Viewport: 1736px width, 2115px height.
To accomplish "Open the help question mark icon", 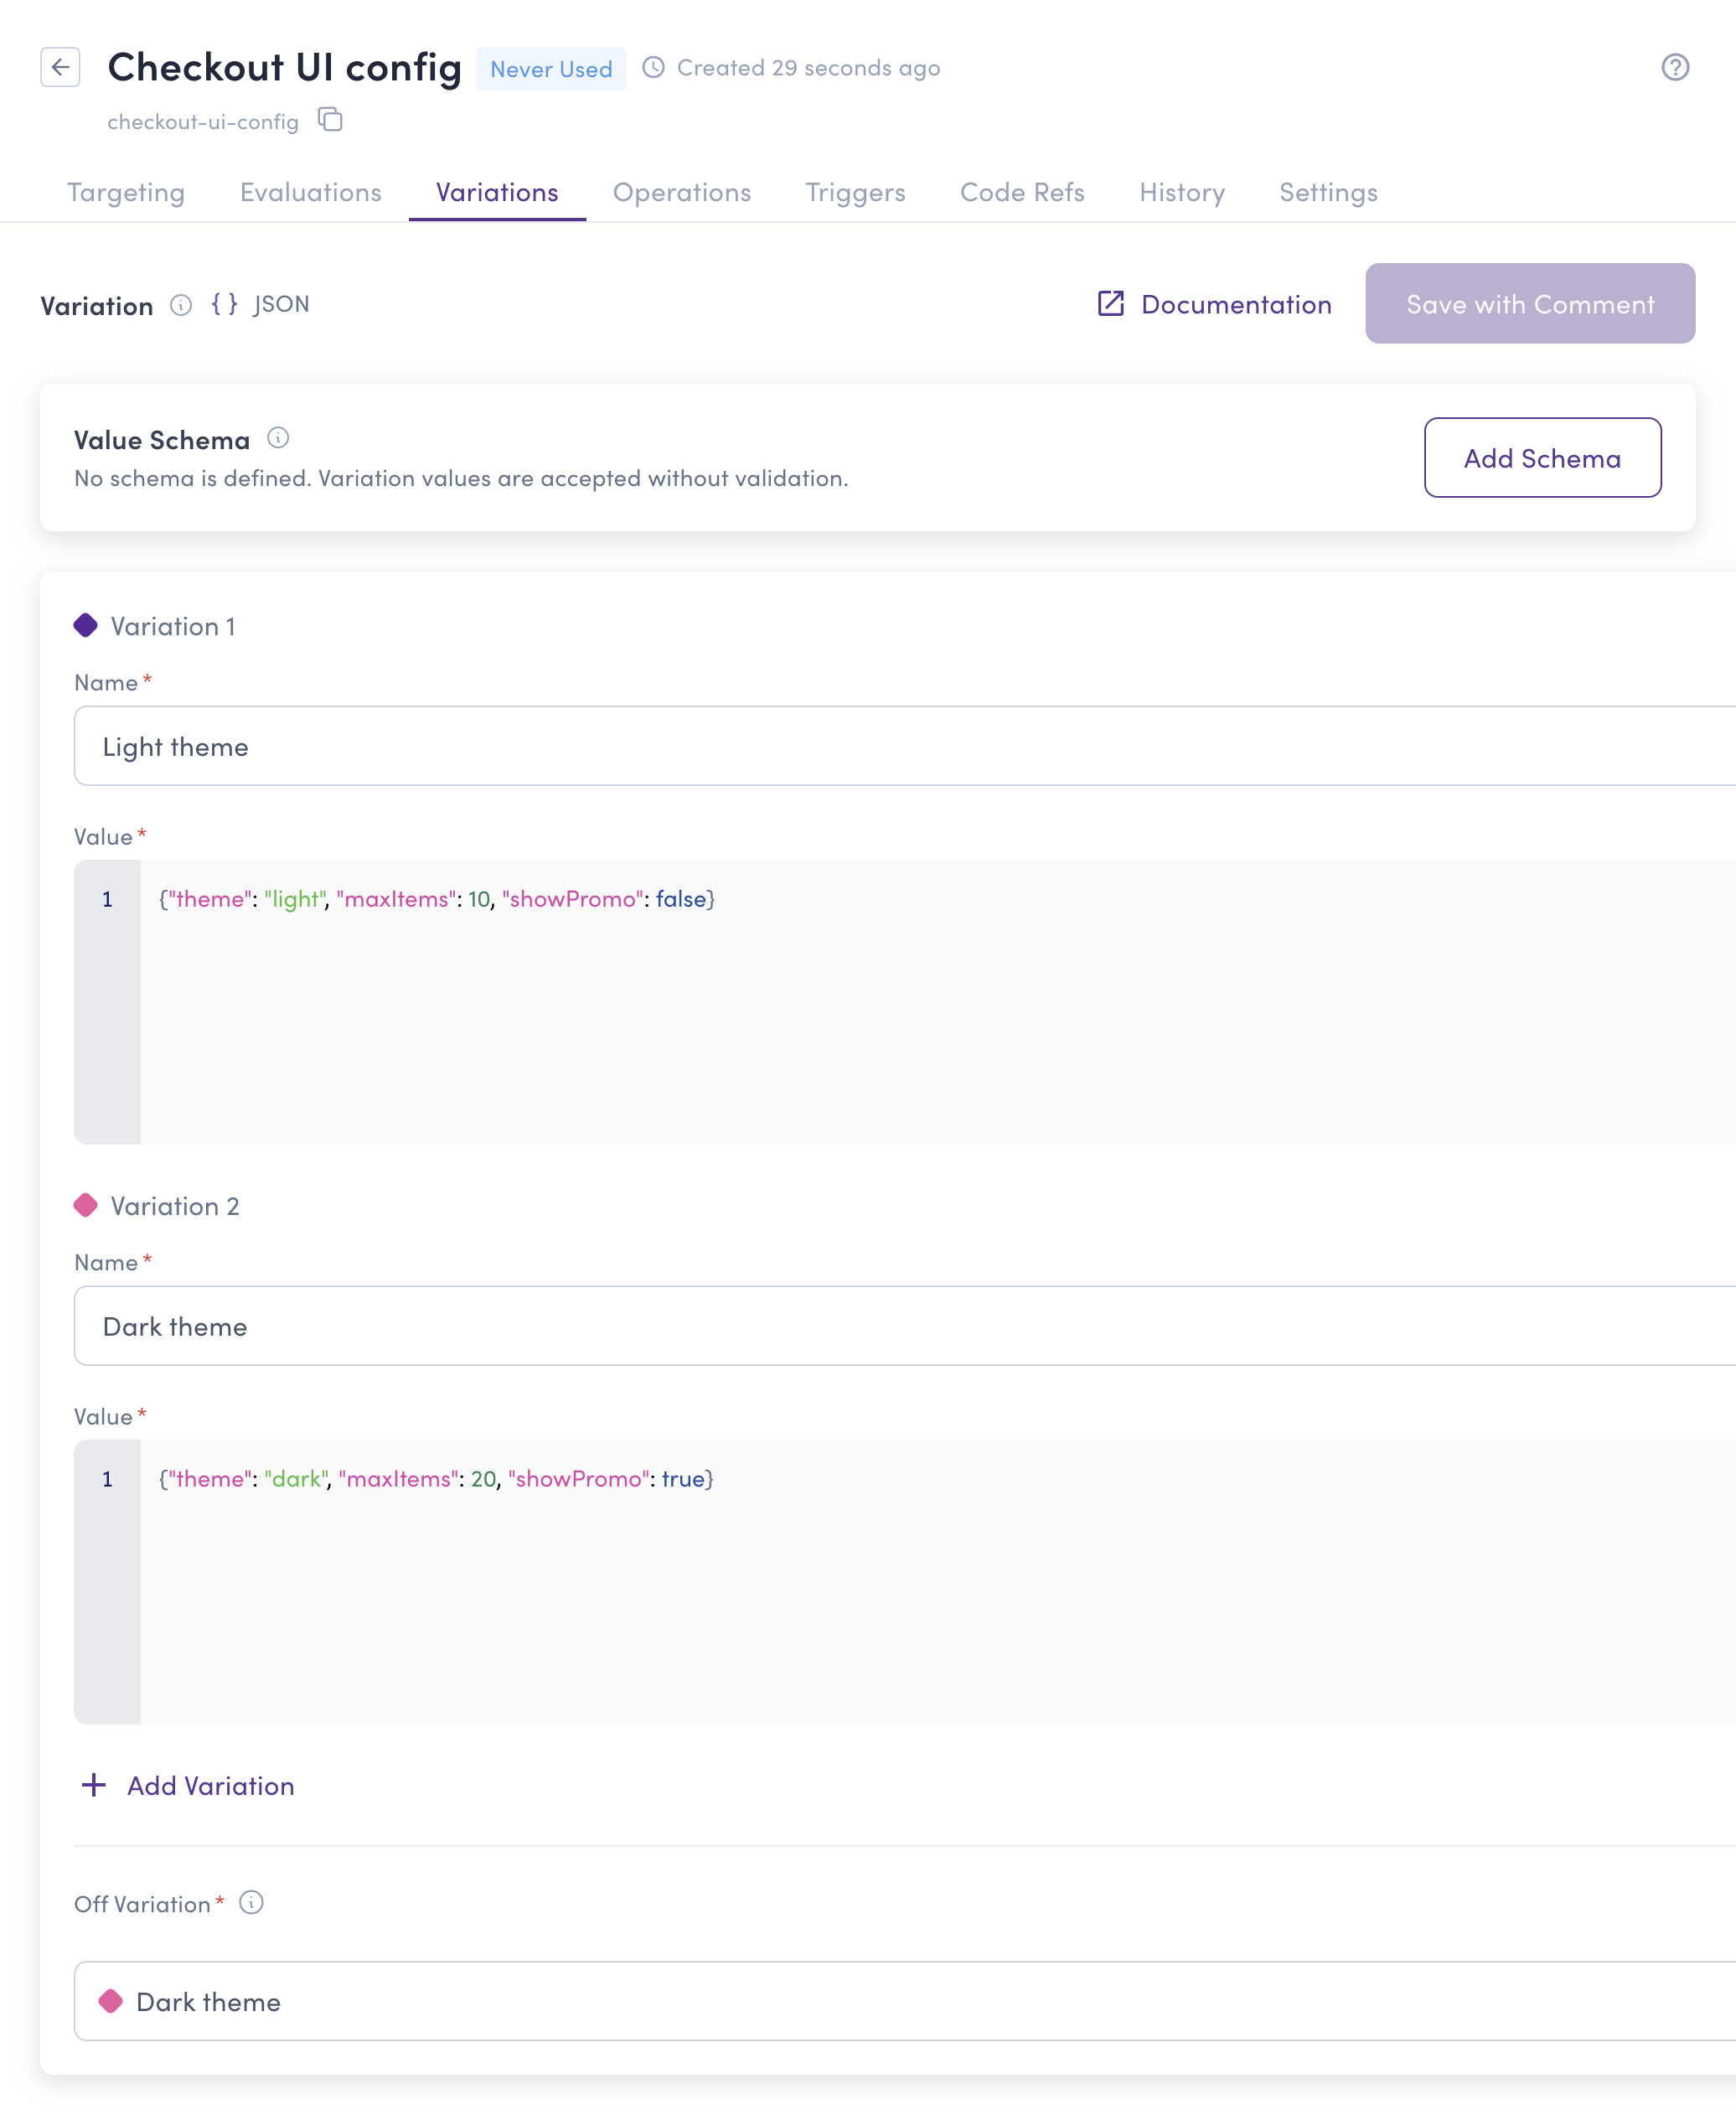I will pos(1675,67).
